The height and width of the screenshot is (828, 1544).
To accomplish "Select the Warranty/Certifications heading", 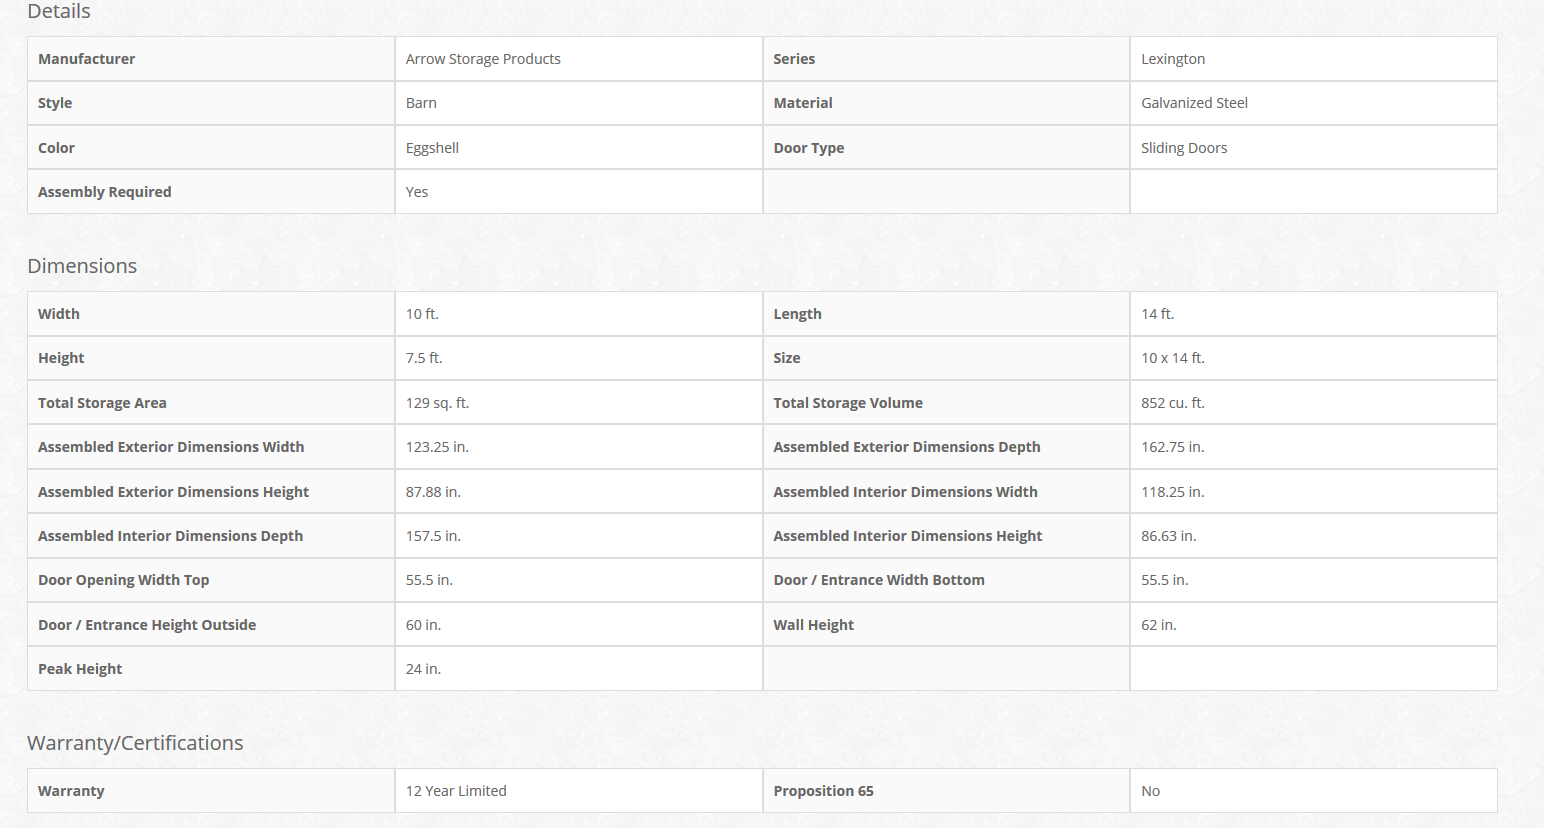I will point(135,743).
